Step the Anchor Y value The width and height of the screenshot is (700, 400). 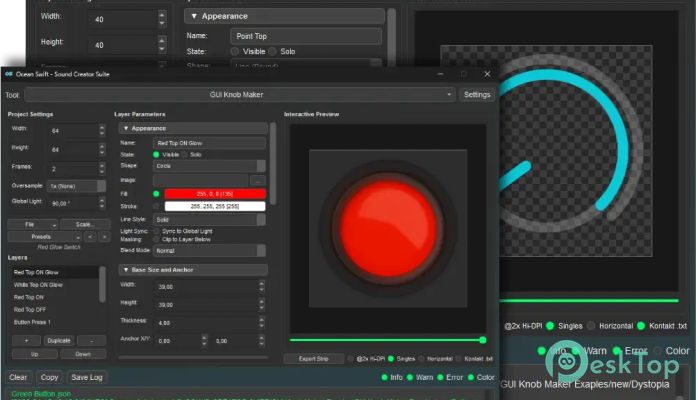(x=262, y=341)
